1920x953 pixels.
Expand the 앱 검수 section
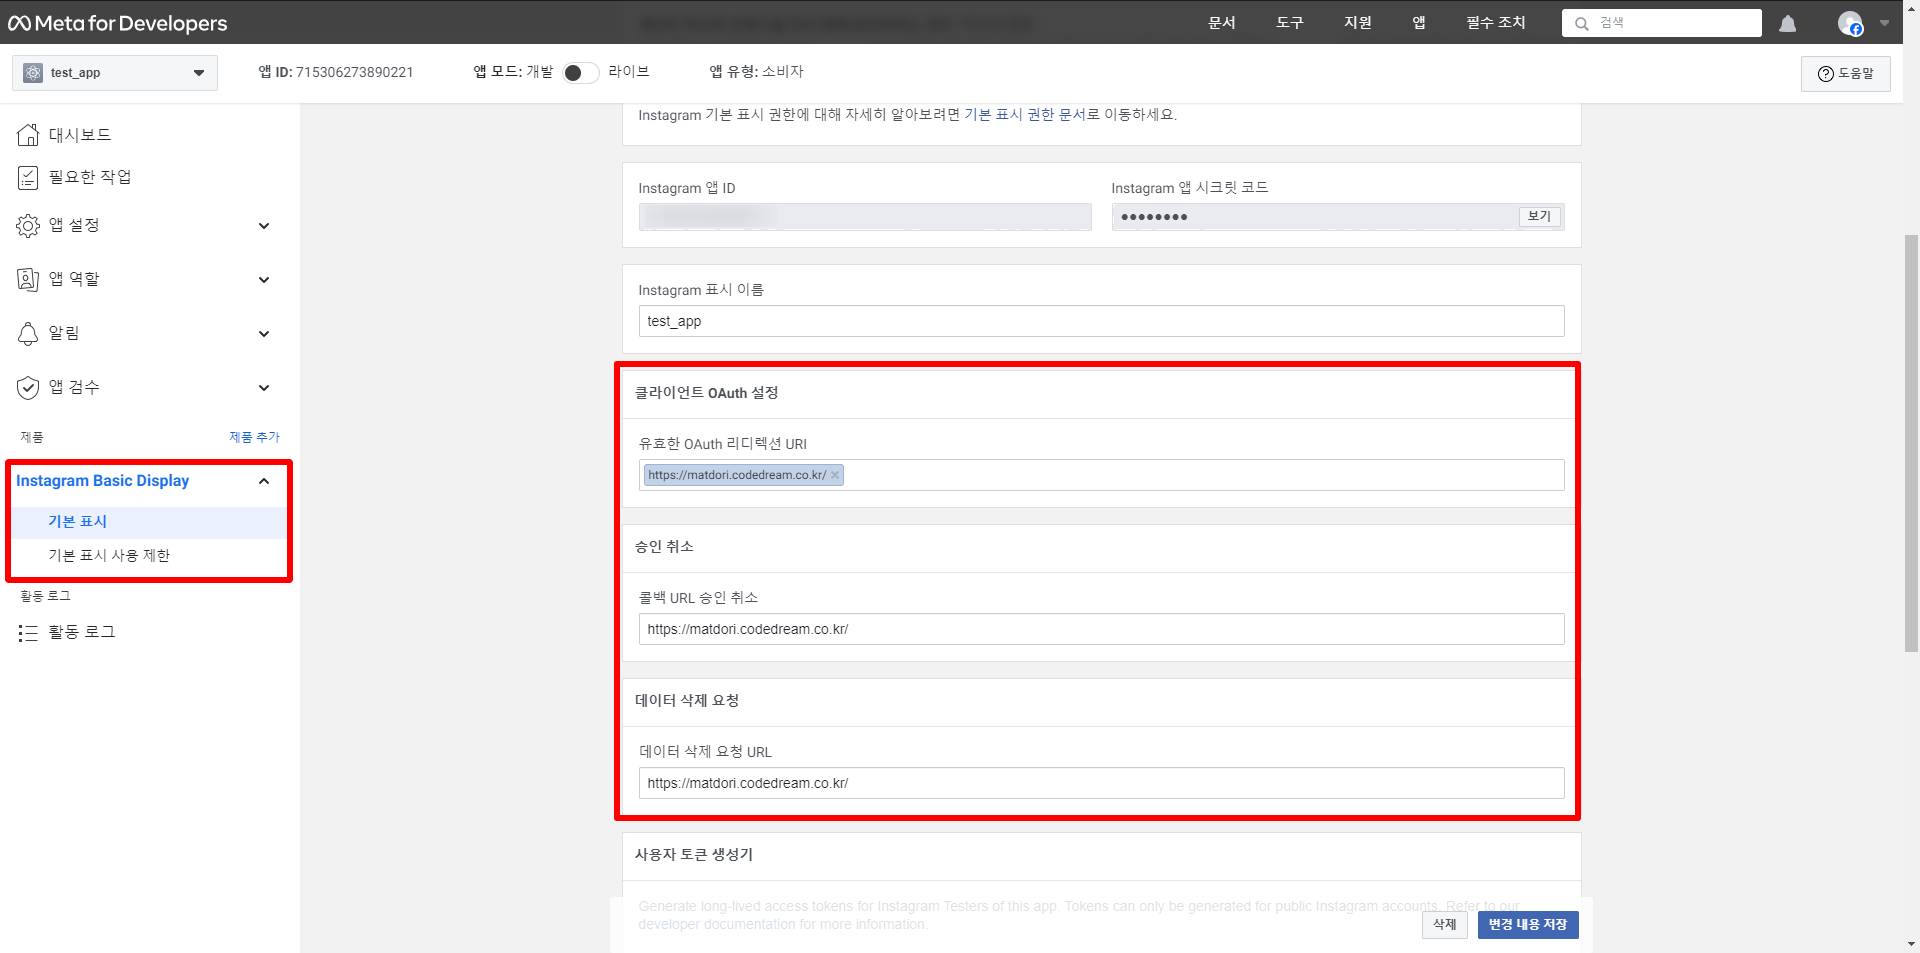pos(264,388)
